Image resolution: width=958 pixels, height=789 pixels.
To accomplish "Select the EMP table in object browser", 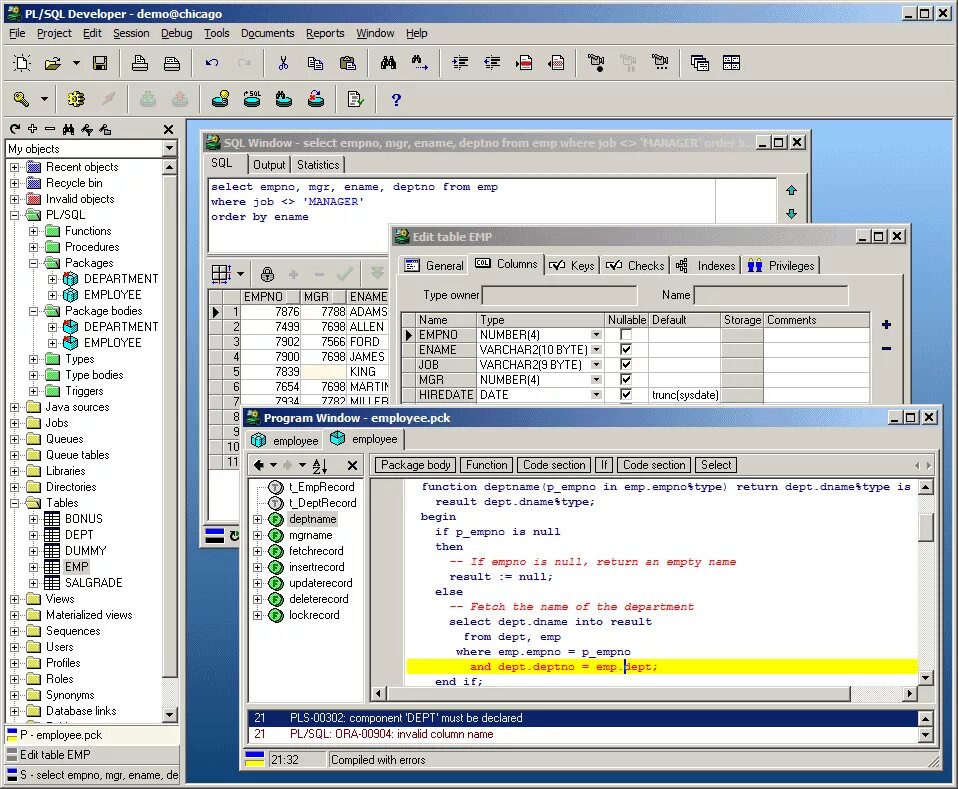I will pos(76,567).
